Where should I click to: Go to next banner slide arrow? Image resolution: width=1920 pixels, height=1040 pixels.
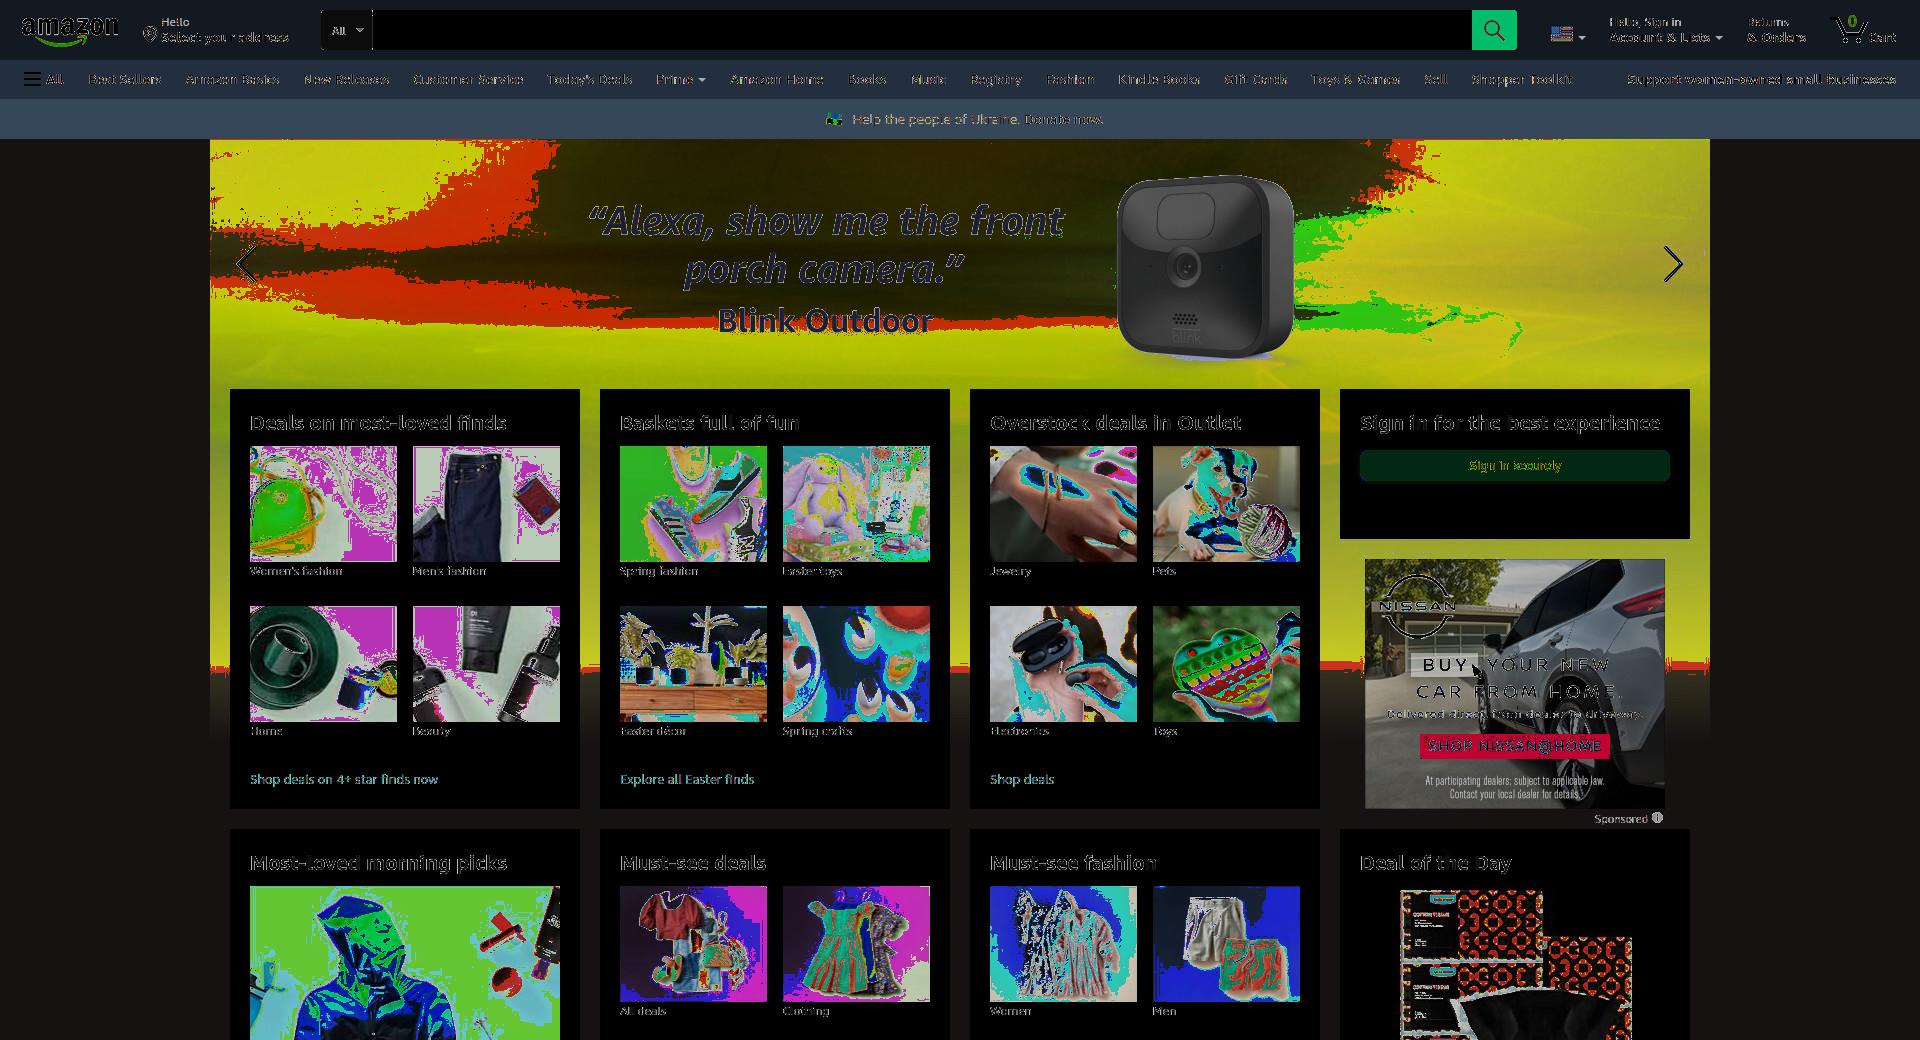(x=1673, y=264)
